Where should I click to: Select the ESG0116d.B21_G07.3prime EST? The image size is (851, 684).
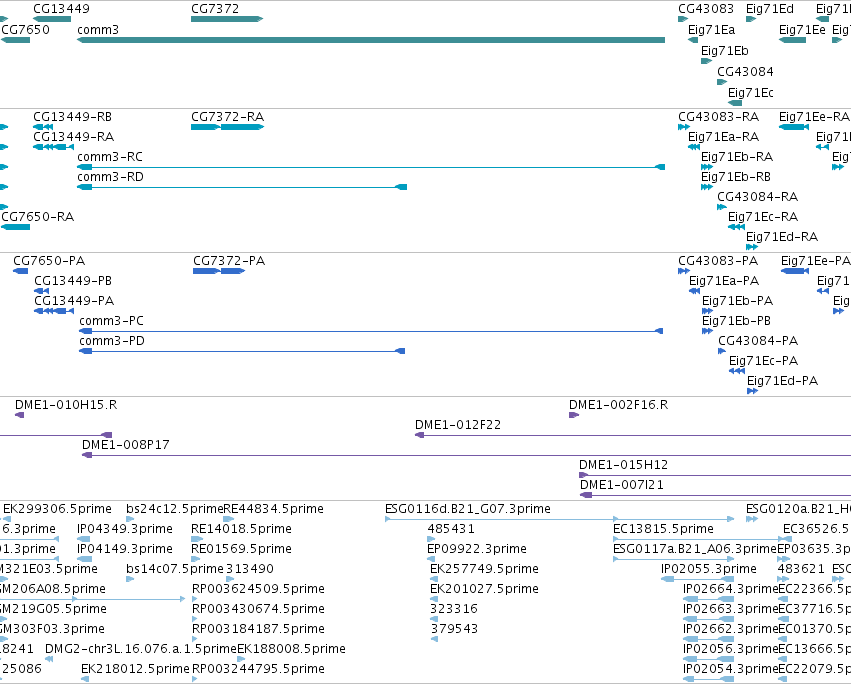[x=560, y=520]
